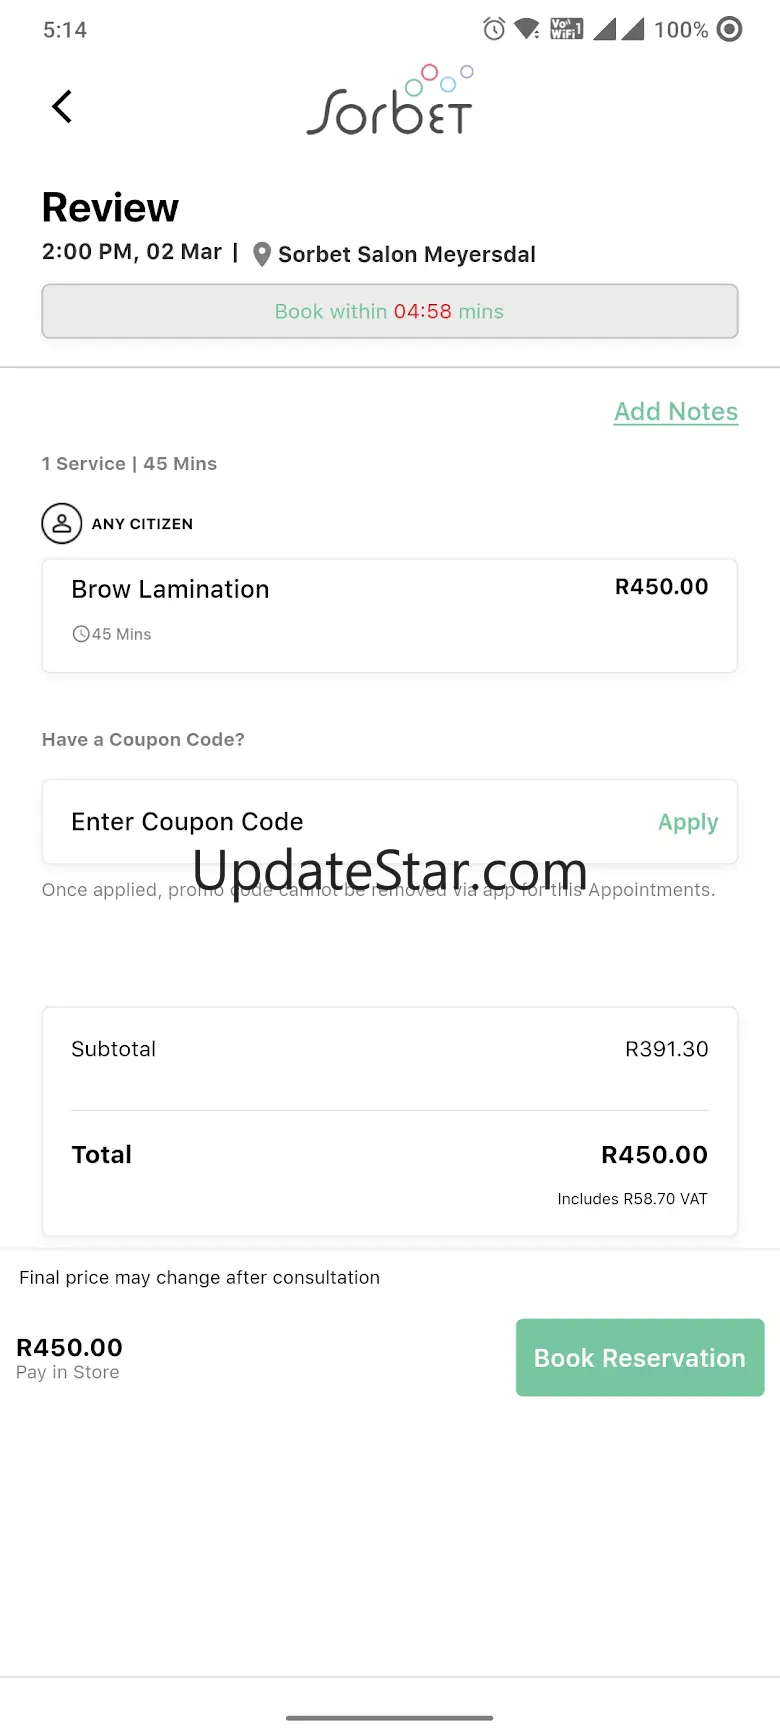The height and width of the screenshot is (1733, 780).
Task: Tap the battery circle icon in the status bar
Action: (x=731, y=29)
